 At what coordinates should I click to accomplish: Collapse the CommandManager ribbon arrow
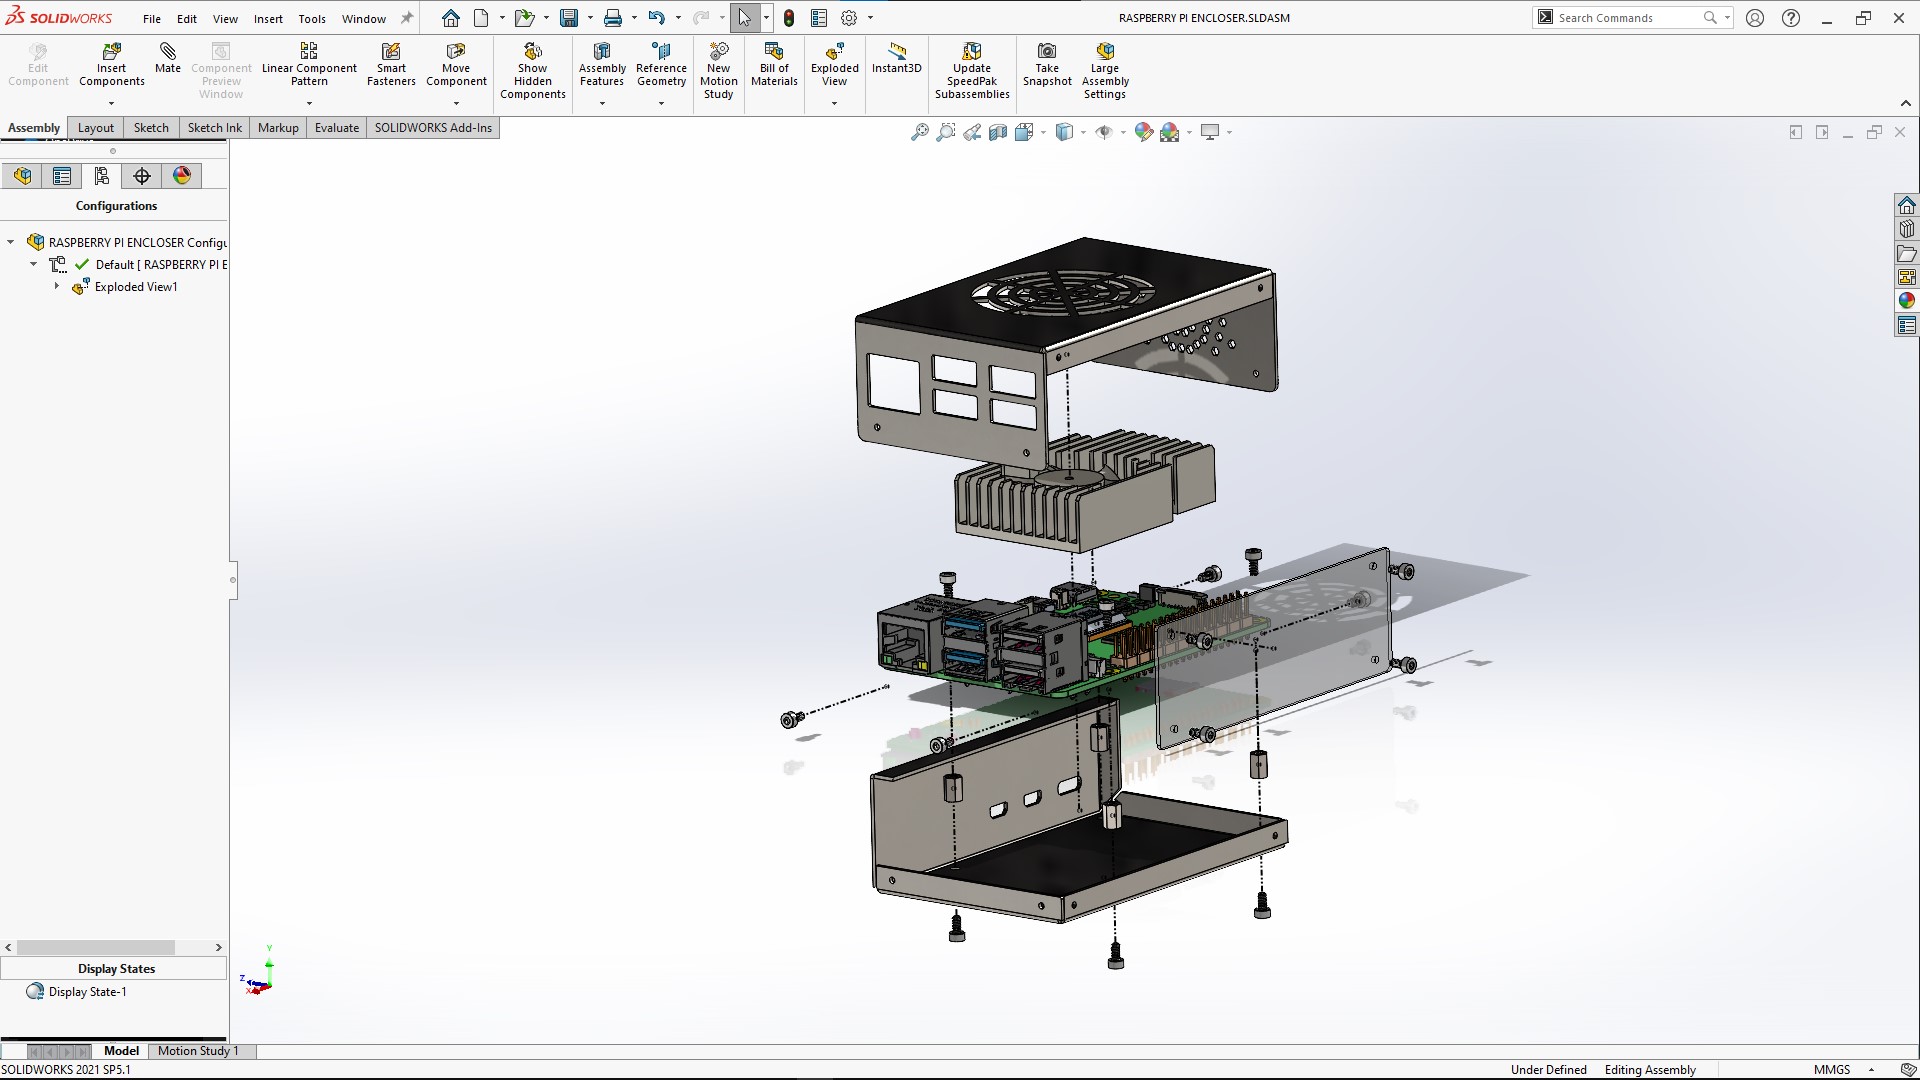point(1905,103)
